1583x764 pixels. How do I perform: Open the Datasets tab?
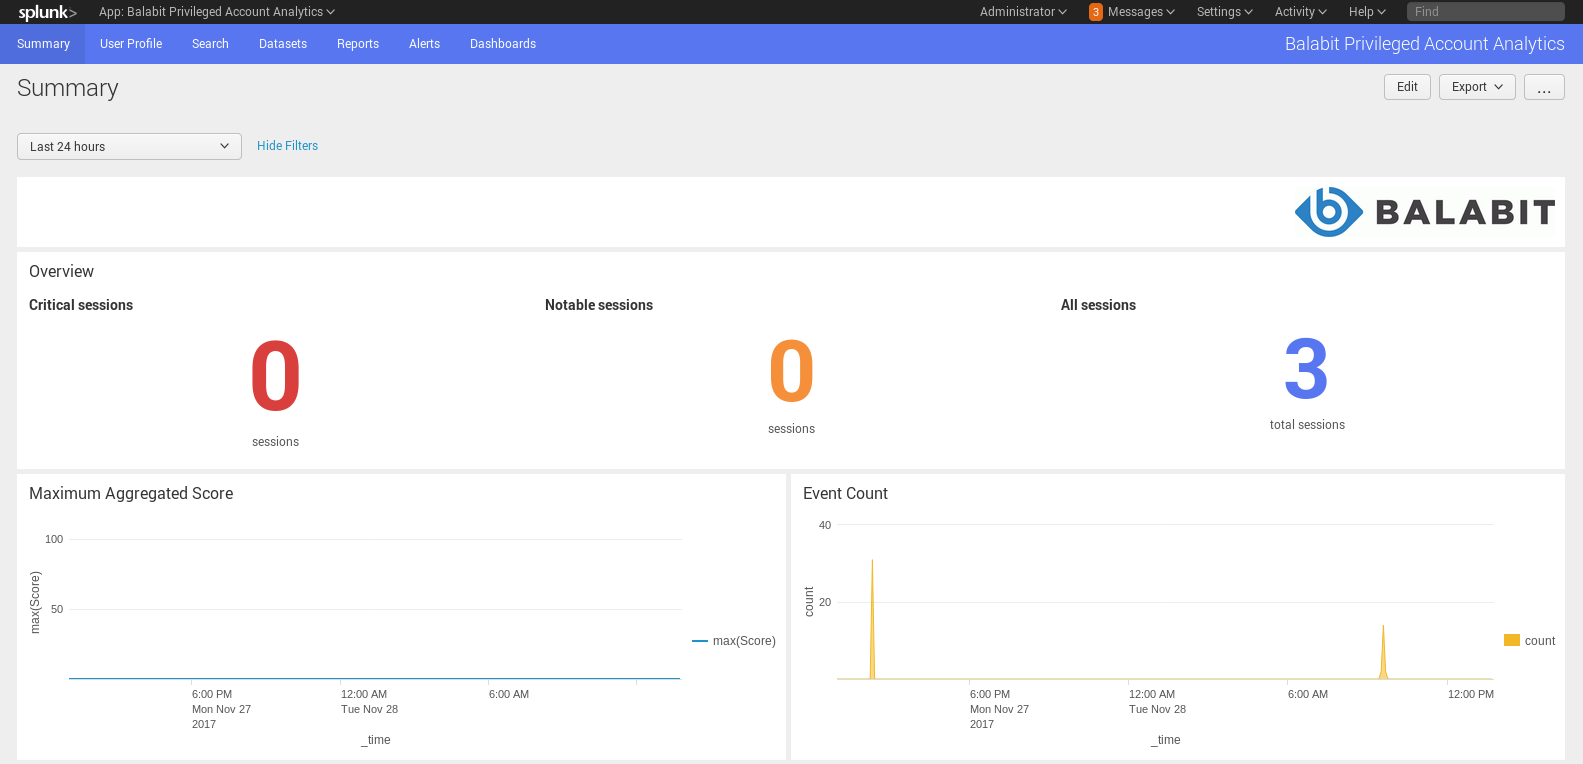pos(283,44)
